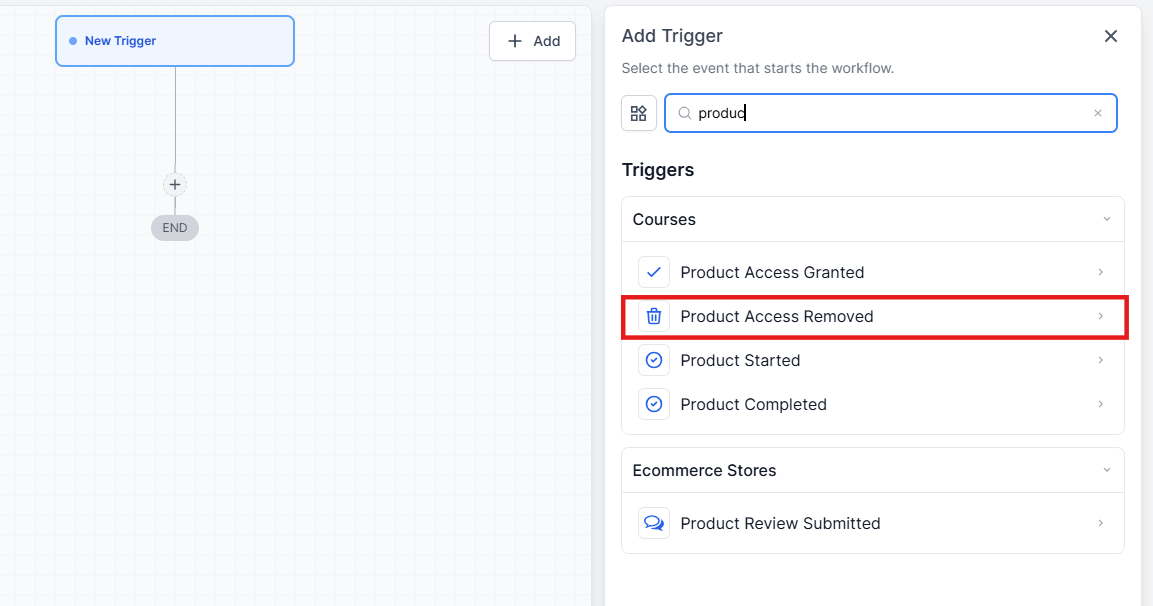Screen dimensions: 1153x606
Task: Collapse the Ecommerce Stores section
Action: (x=1106, y=470)
